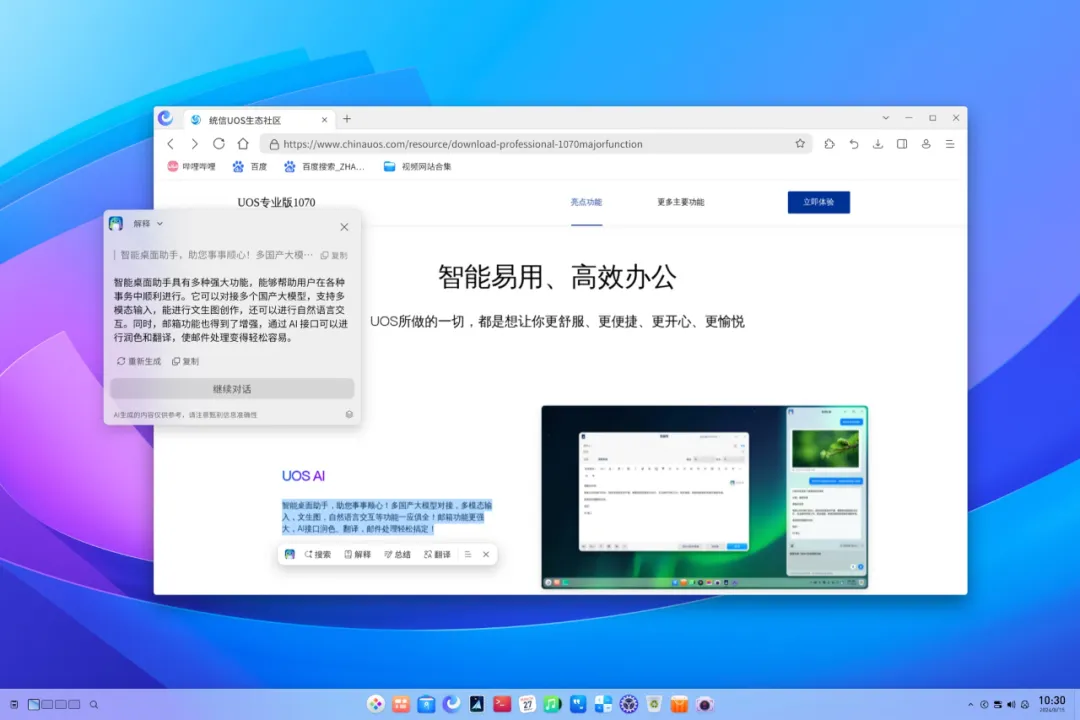Open the more options menu on the floating toolbar
The width and height of the screenshot is (1080, 720).
[x=468, y=554]
